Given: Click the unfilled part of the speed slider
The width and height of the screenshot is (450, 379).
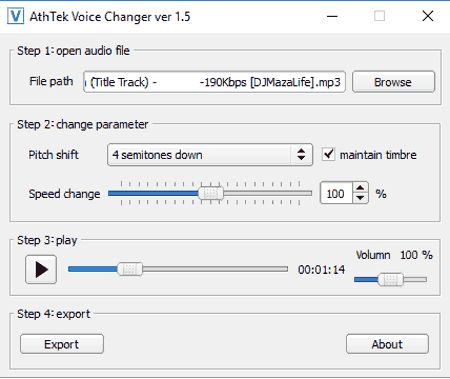Looking at the screenshot, I should point(268,193).
